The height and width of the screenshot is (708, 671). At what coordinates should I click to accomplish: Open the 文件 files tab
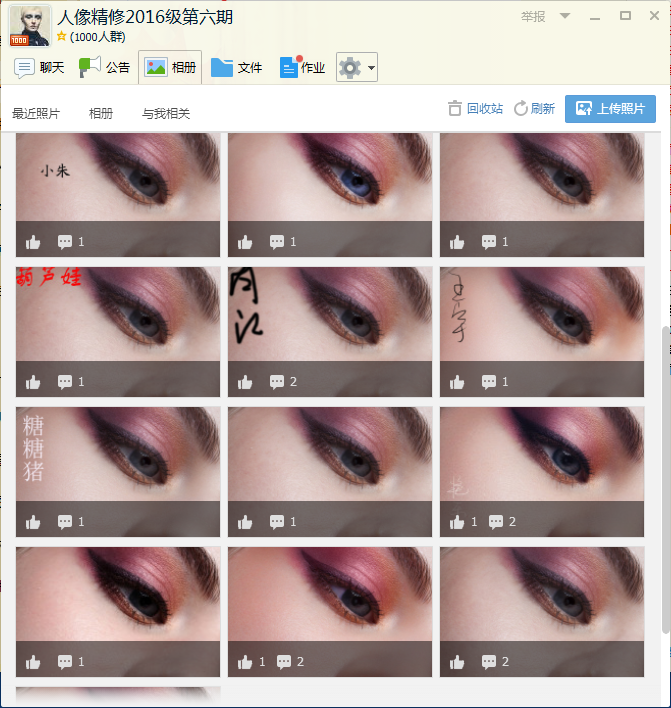236,68
